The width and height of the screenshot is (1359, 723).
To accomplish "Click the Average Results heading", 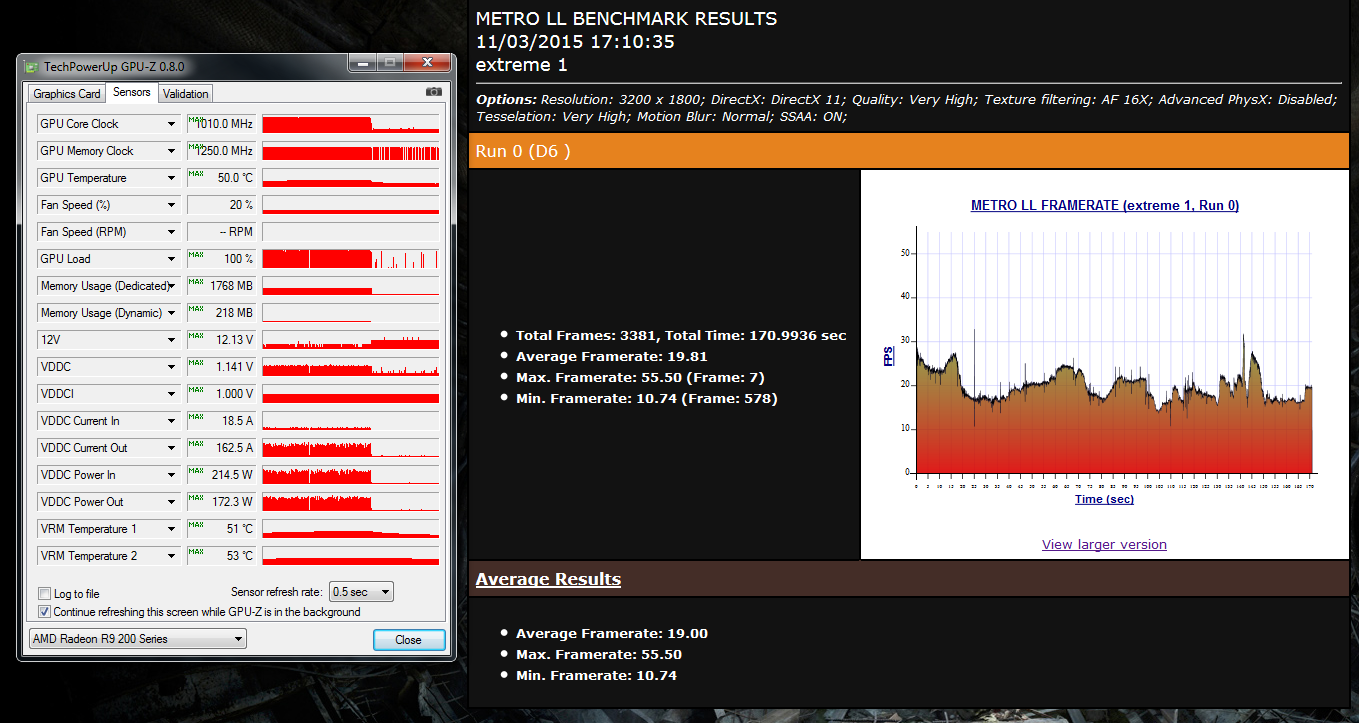I will 548,580.
